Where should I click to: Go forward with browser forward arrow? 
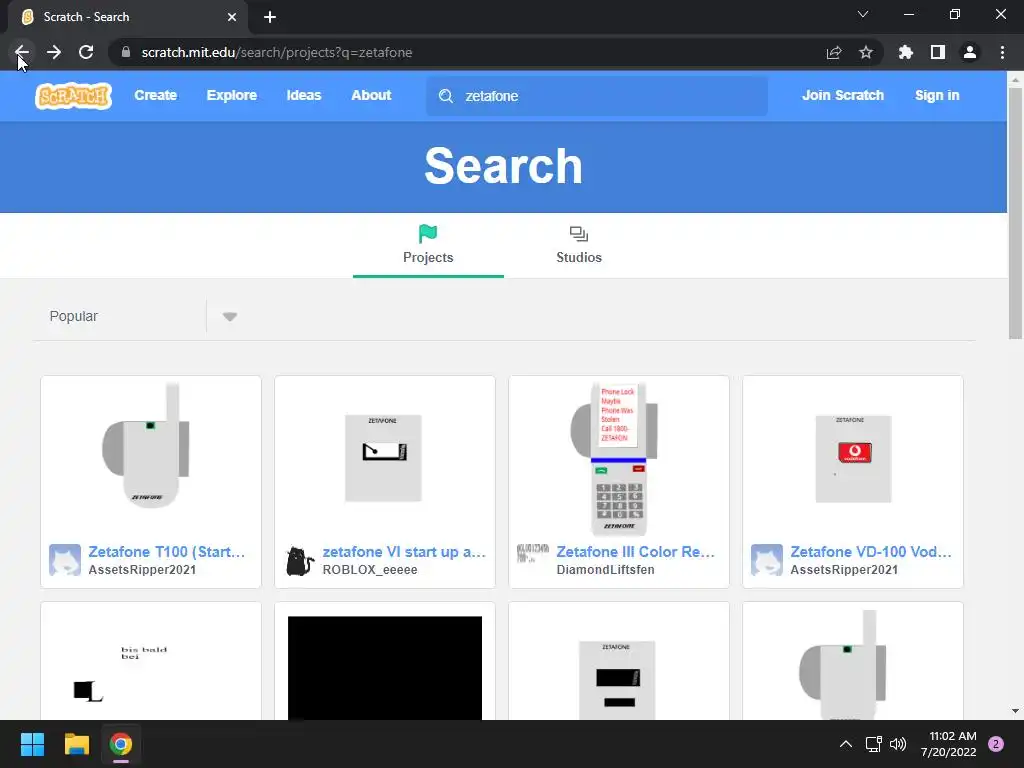[x=54, y=52]
